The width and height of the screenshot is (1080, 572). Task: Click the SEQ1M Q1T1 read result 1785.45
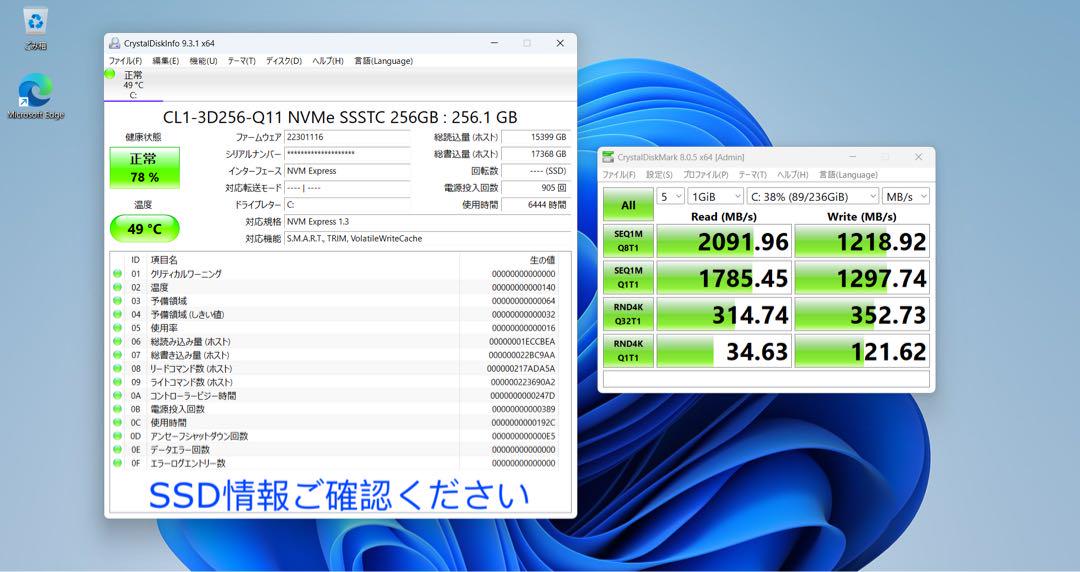(x=724, y=278)
